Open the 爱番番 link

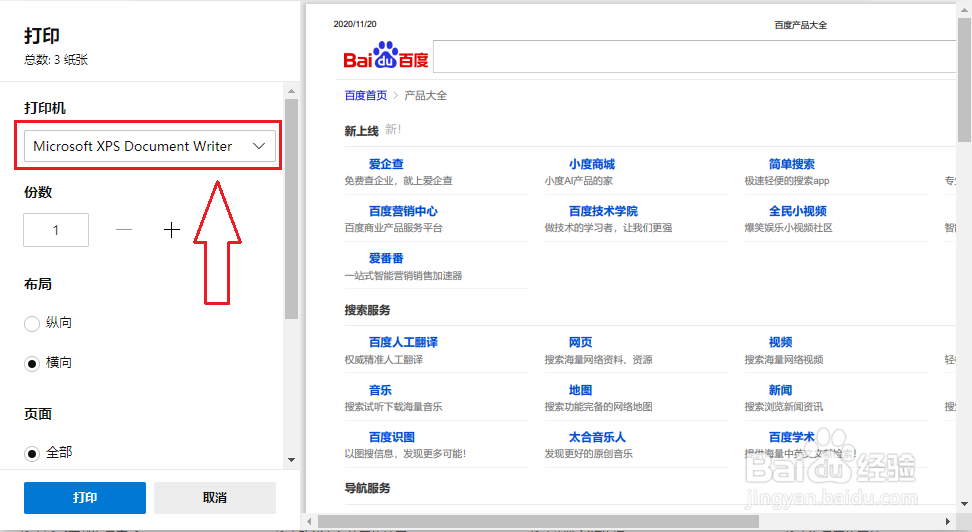(386, 259)
